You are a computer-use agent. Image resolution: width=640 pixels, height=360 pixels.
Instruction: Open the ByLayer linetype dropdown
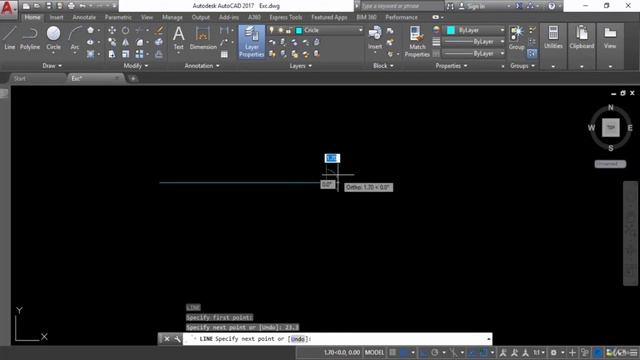point(474,53)
